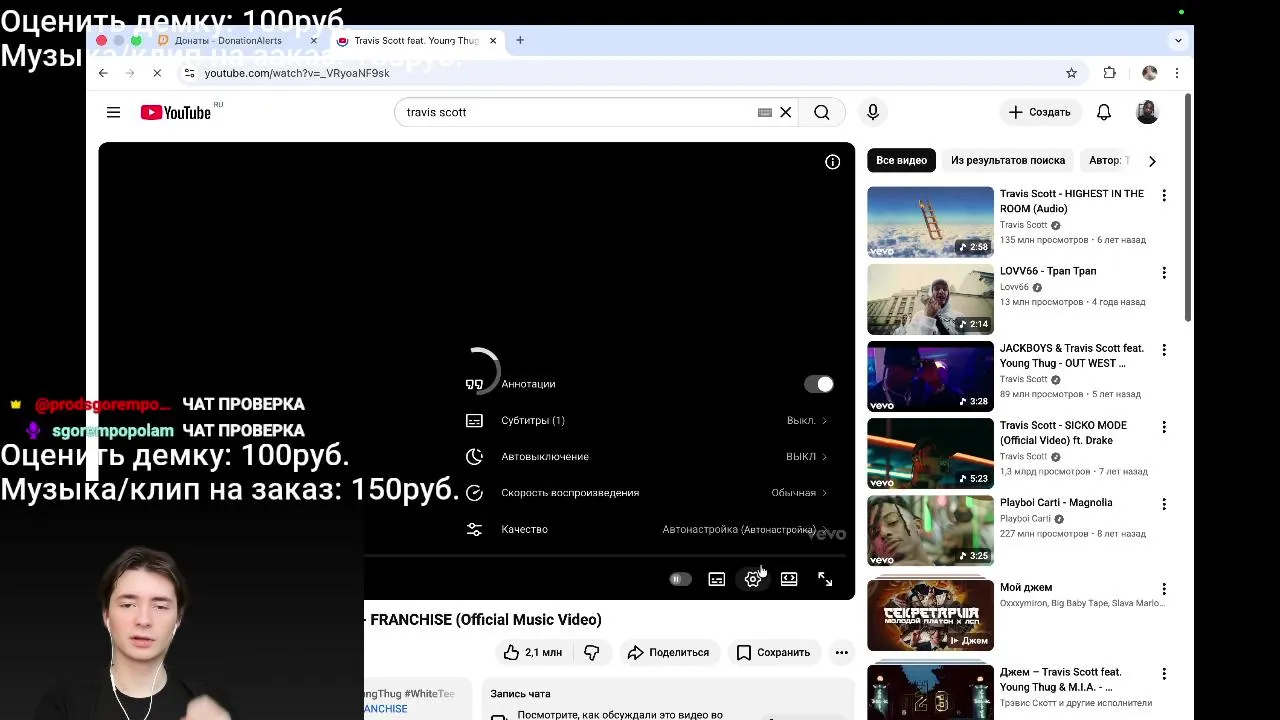Click the browser address bar URL
Screen dimensions: 1280x720
click(x=297, y=73)
